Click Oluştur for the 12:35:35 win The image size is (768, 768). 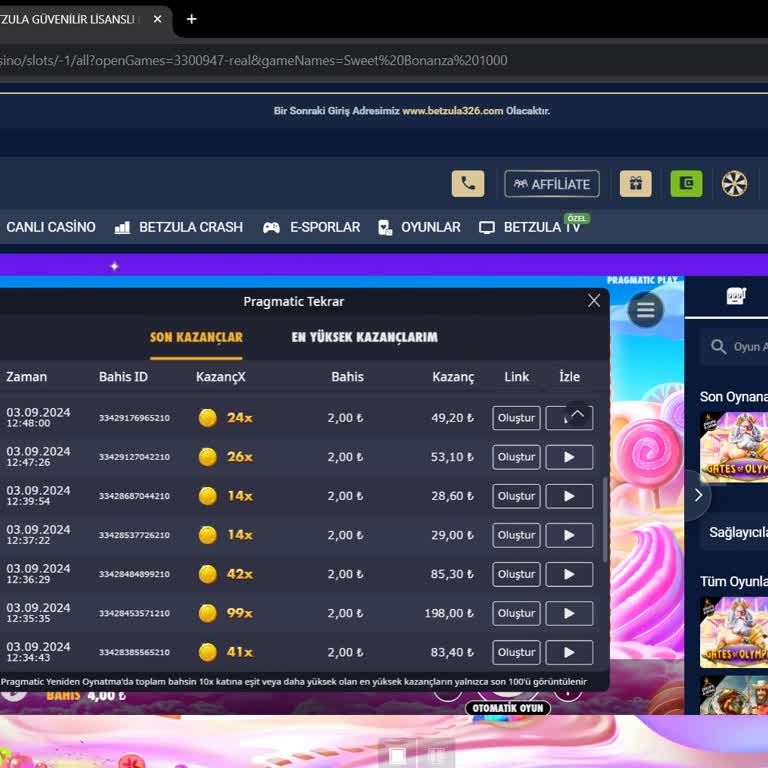point(516,613)
